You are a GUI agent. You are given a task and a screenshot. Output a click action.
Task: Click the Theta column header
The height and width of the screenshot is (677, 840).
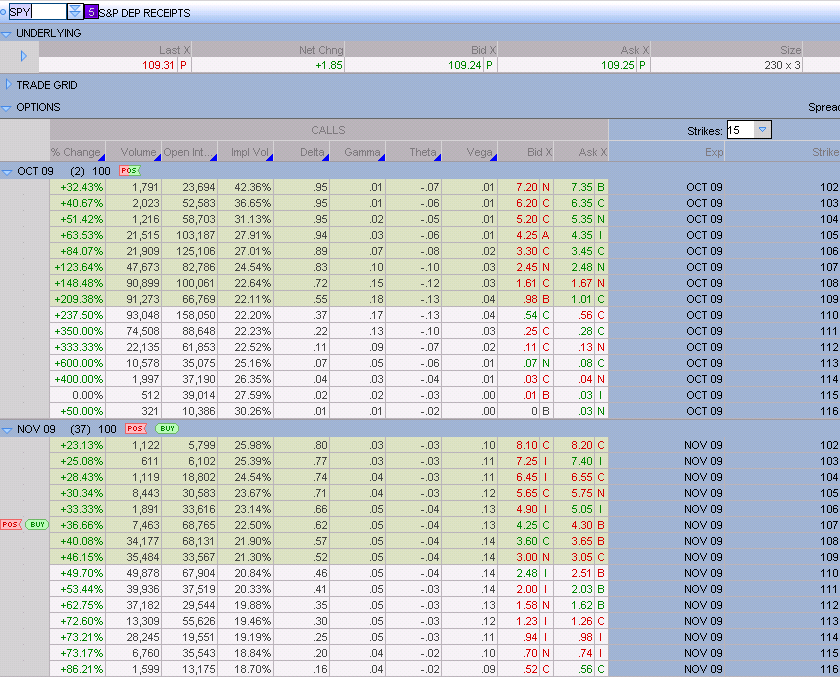tap(414, 152)
